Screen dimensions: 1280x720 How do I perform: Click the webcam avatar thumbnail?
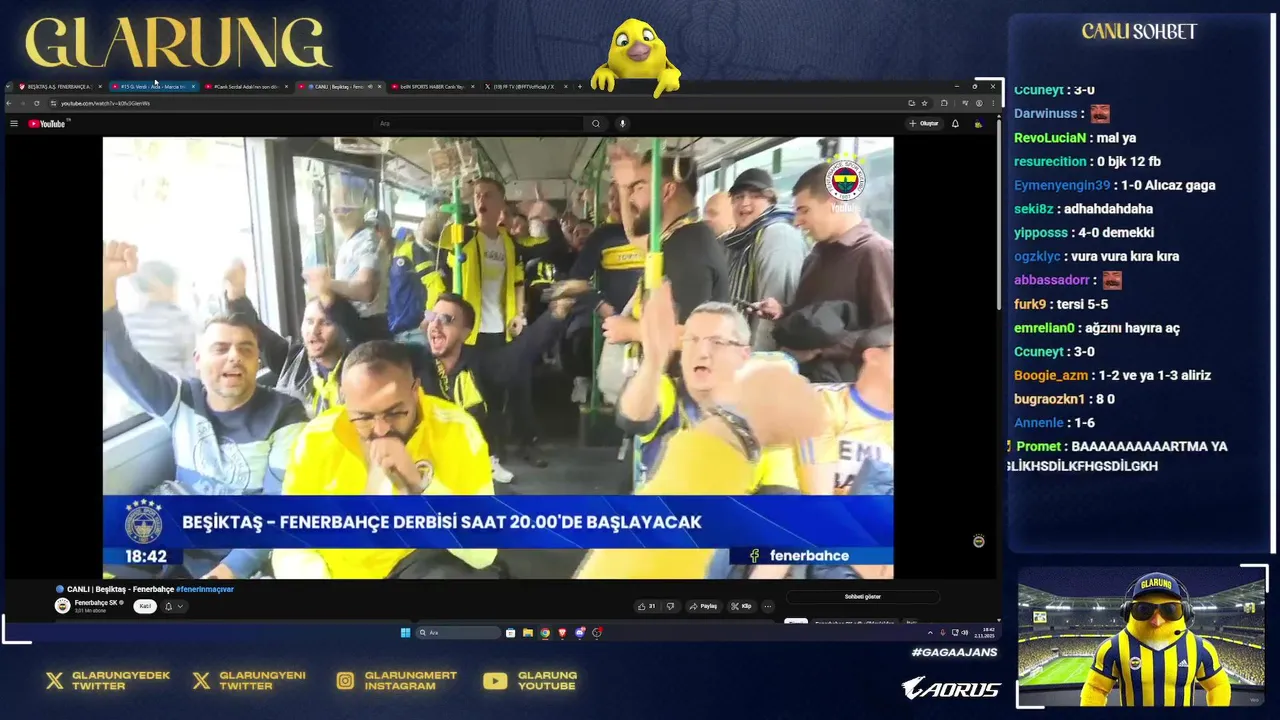pyautogui.click(x=1141, y=637)
